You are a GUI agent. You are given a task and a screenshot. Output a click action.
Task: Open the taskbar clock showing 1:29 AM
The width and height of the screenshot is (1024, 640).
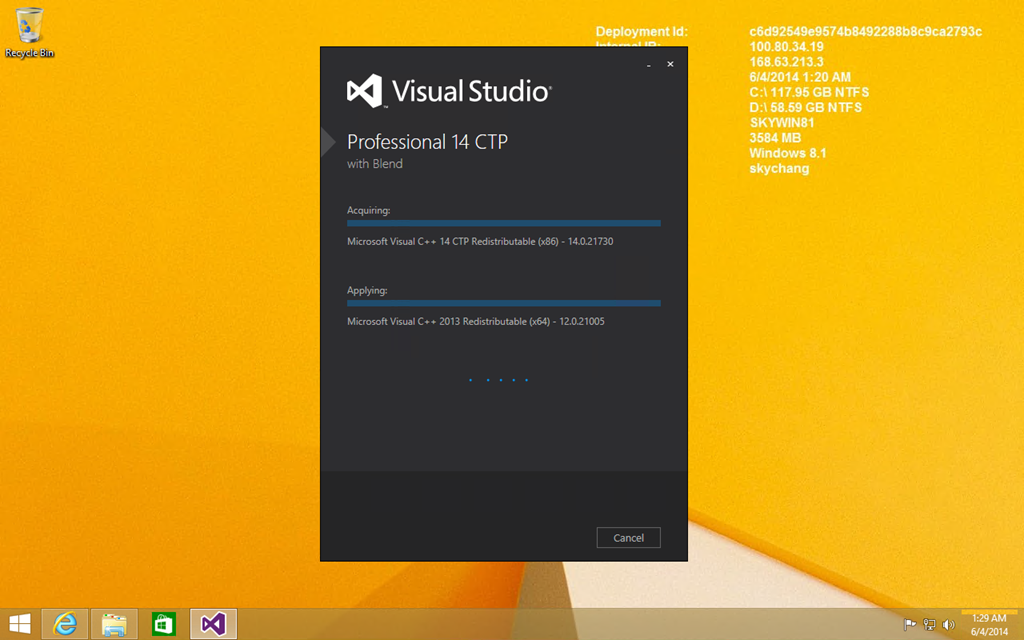(x=989, y=625)
